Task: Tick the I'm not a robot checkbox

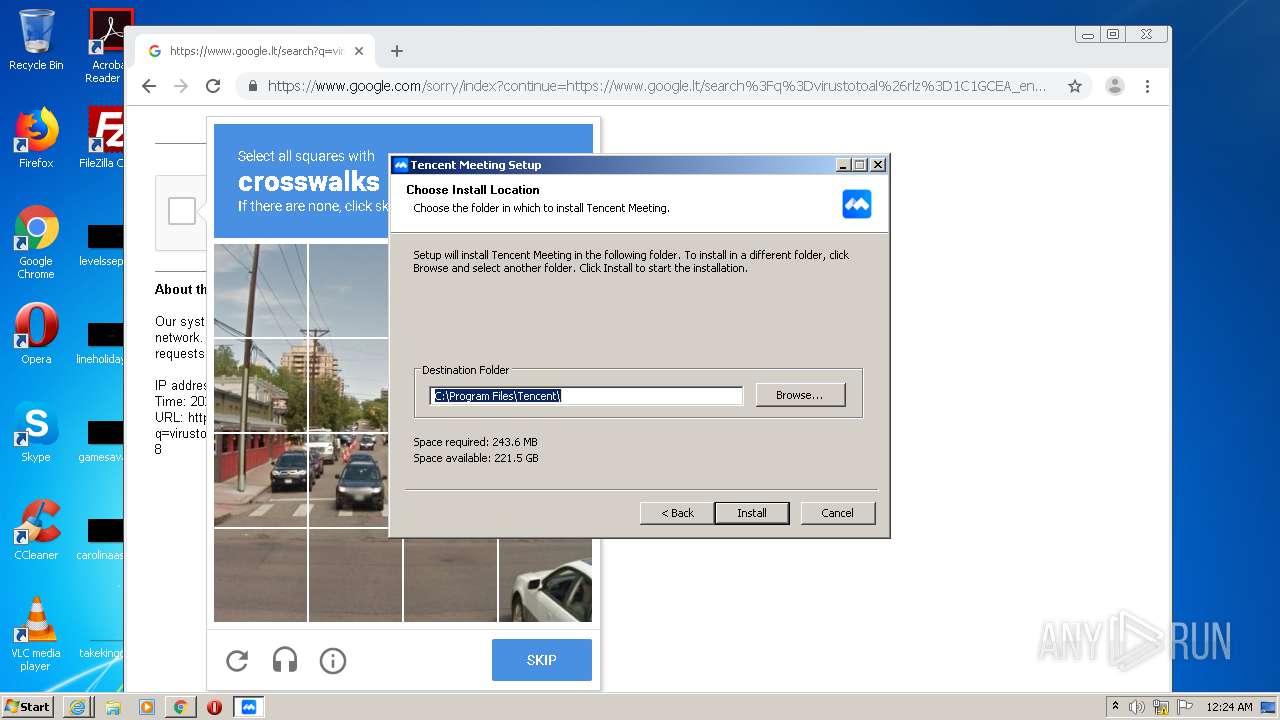Action: tap(182, 211)
